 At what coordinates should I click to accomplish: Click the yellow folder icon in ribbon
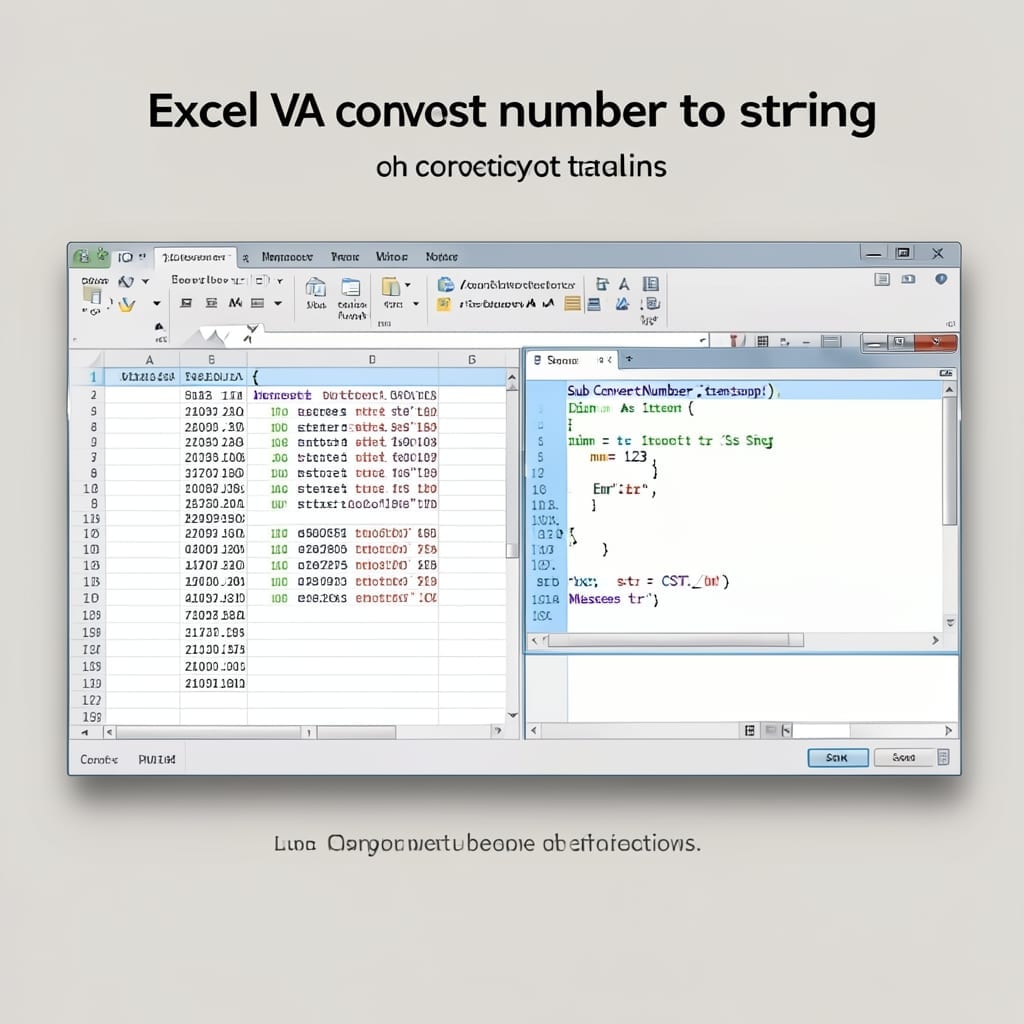[391, 286]
